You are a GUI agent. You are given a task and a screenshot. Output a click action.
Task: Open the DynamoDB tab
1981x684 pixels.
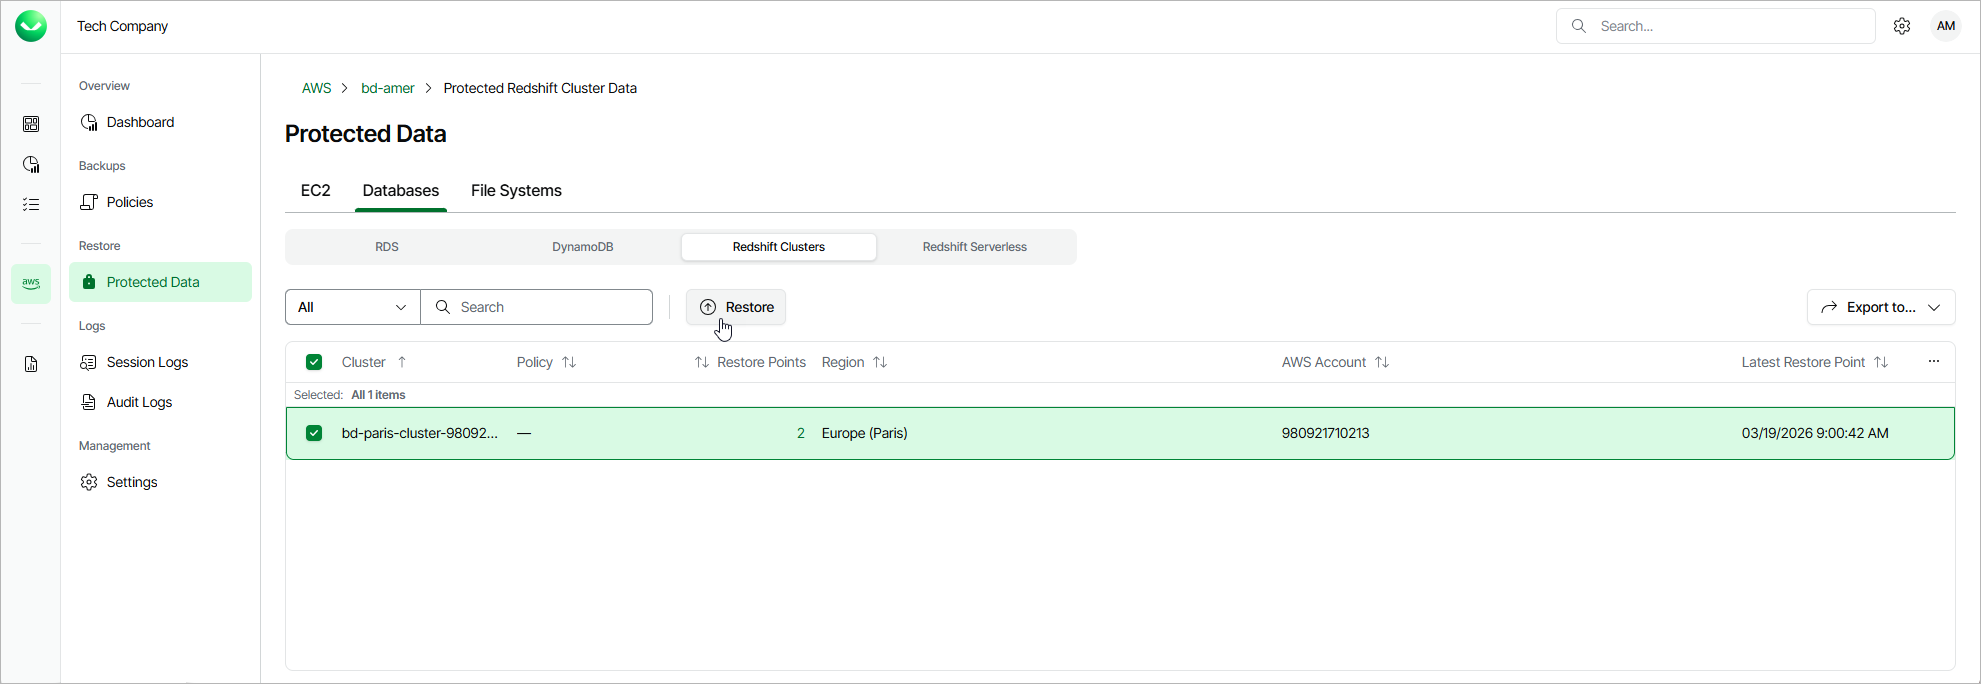[582, 247]
